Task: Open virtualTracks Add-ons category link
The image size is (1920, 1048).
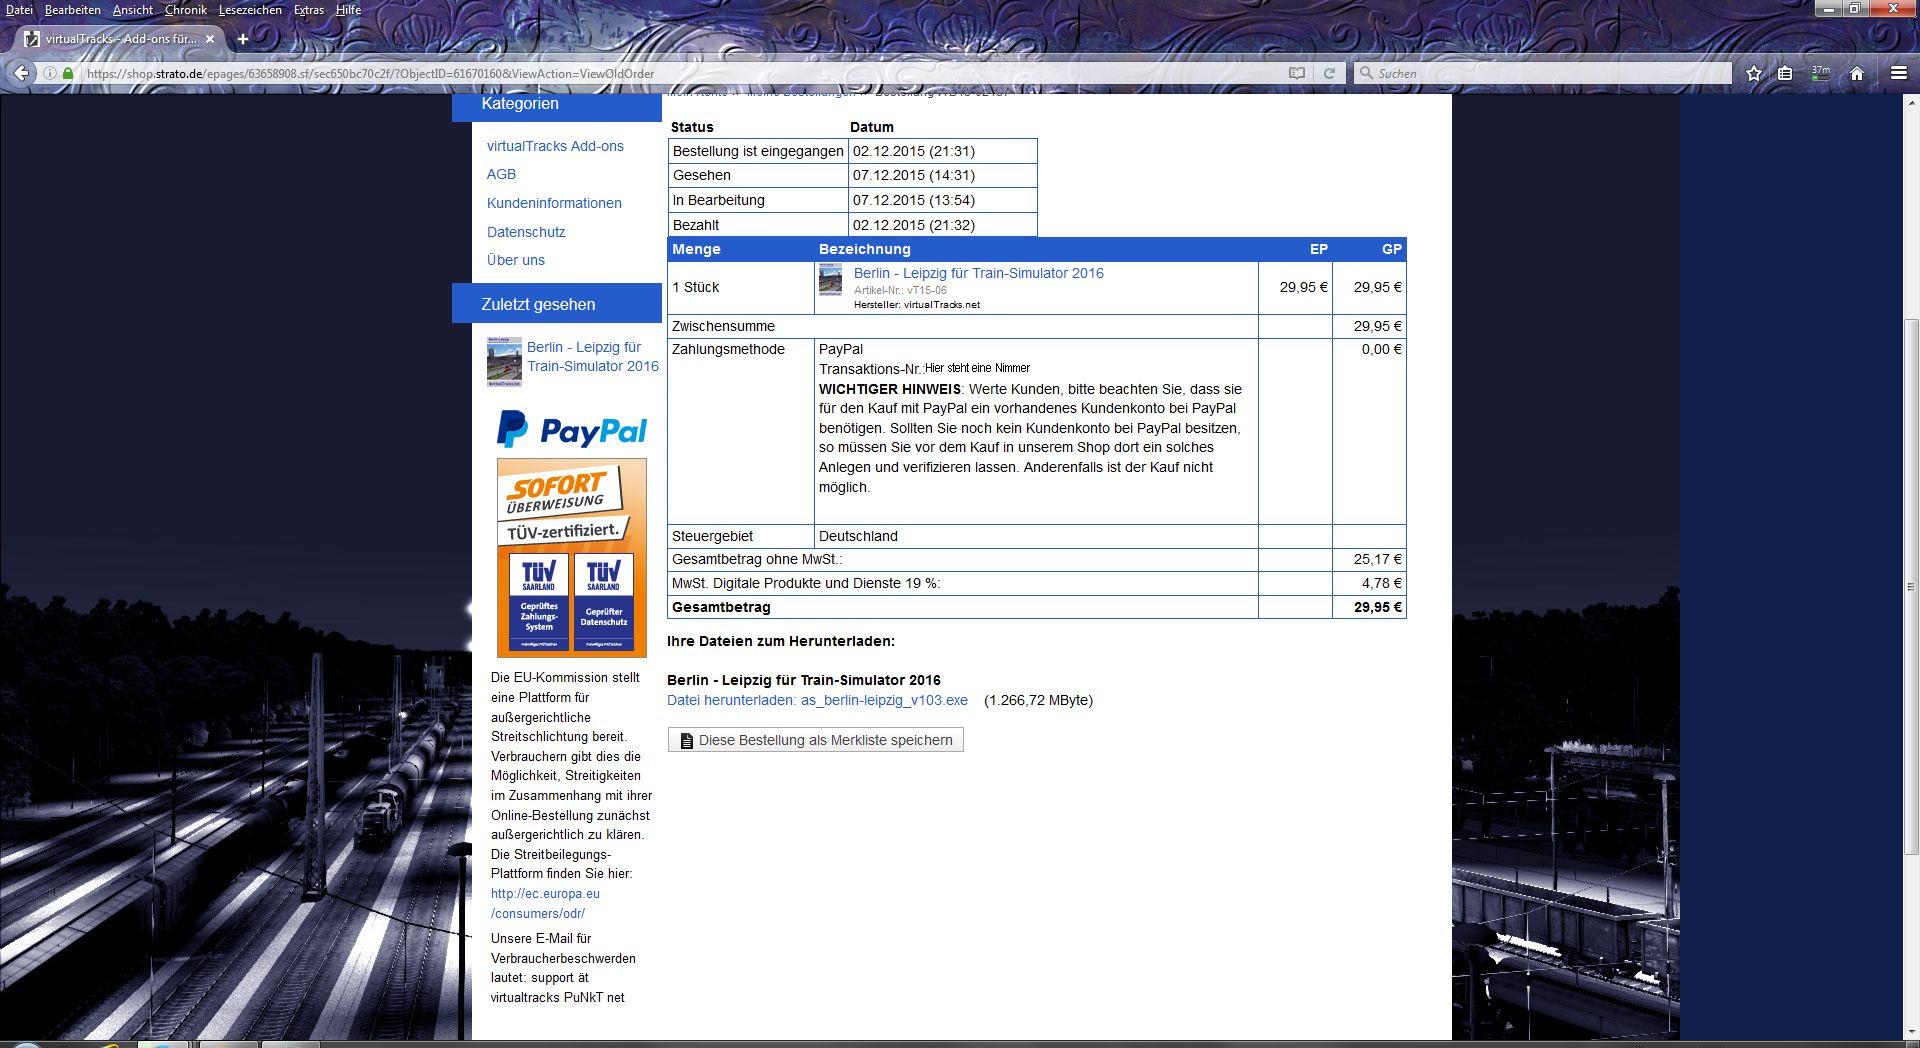Action: [x=555, y=146]
